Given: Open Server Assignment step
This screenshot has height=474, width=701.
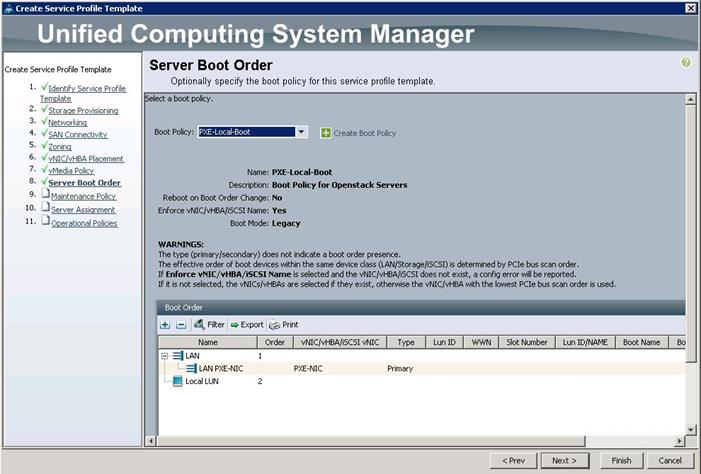Looking at the screenshot, I should click(x=83, y=210).
